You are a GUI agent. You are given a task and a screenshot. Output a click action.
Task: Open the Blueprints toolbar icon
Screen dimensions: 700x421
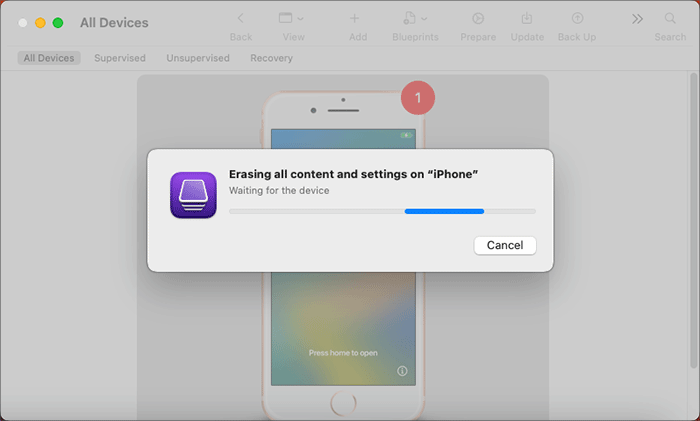[x=409, y=18]
